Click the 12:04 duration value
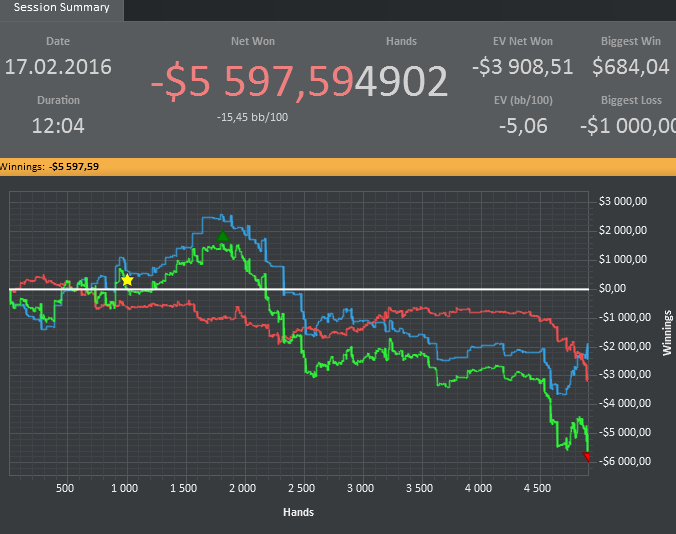The width and height of the screenshot is (676, 534). [58, 126]
